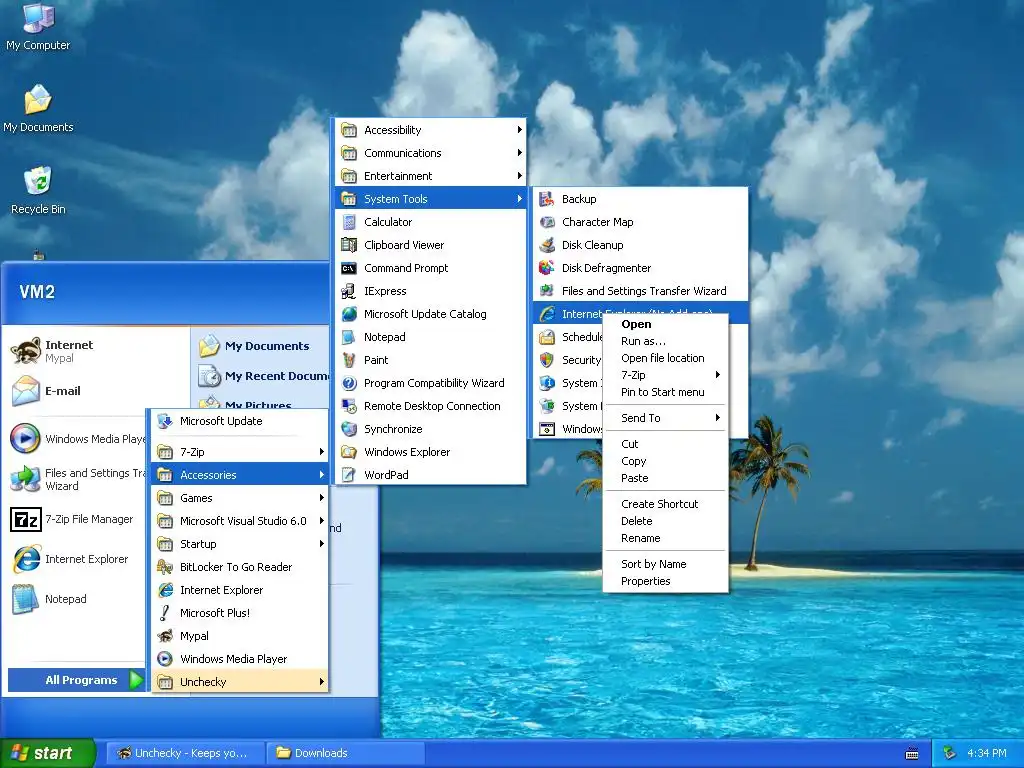
Task: Choose Sort by Name
Action: [x=665, y=564]
